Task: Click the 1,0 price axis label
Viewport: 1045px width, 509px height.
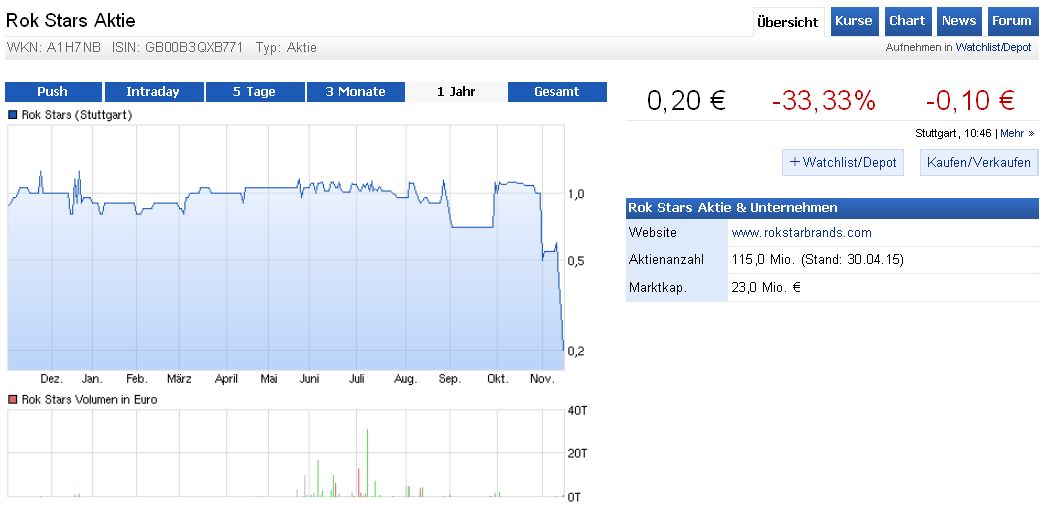Action: point(577,194)
